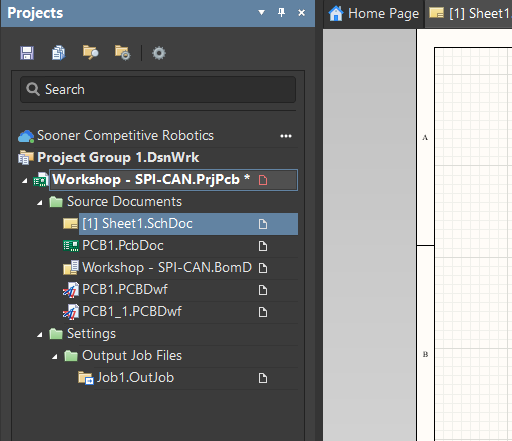Click the red modified-status icon on Workshop project
Viewport: 512px width, 441px height.
coord(263,180)
